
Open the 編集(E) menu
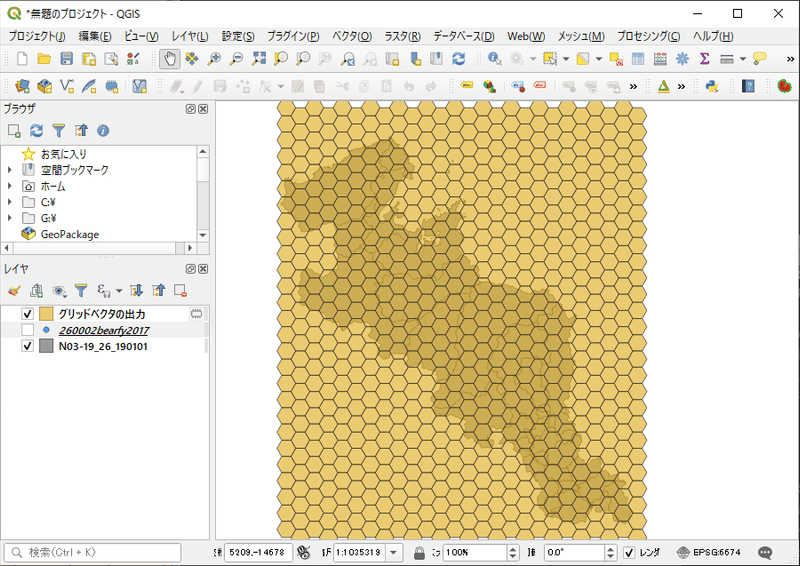95,36
